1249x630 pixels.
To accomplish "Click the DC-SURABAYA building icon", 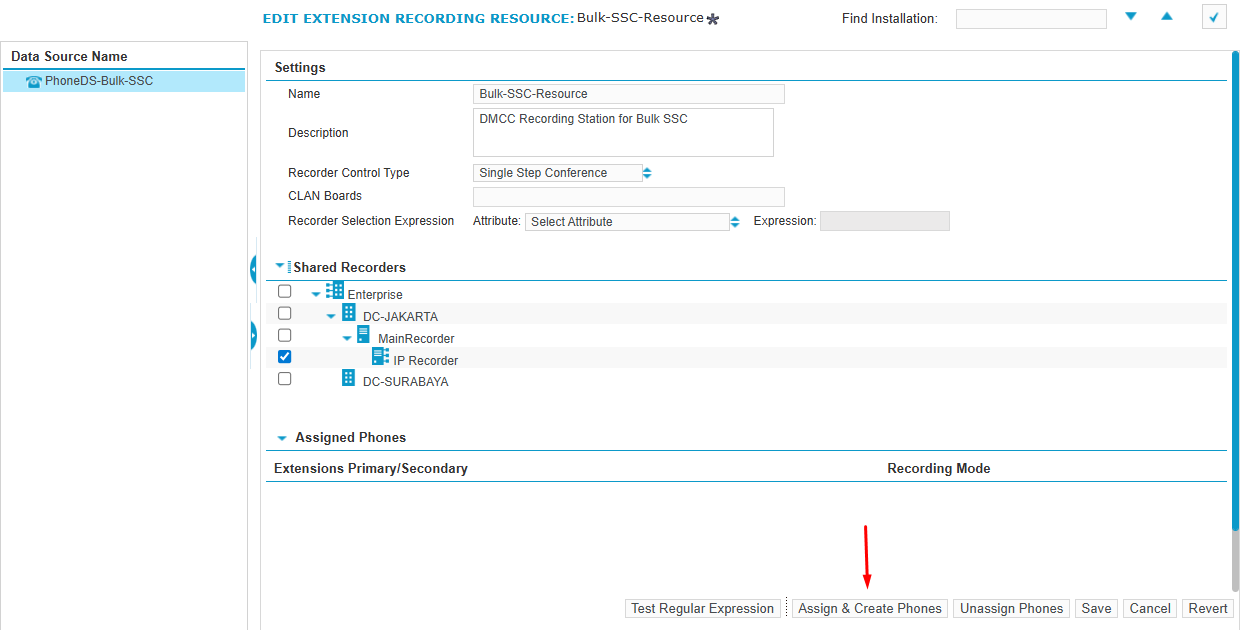I will tap(348, 378).
